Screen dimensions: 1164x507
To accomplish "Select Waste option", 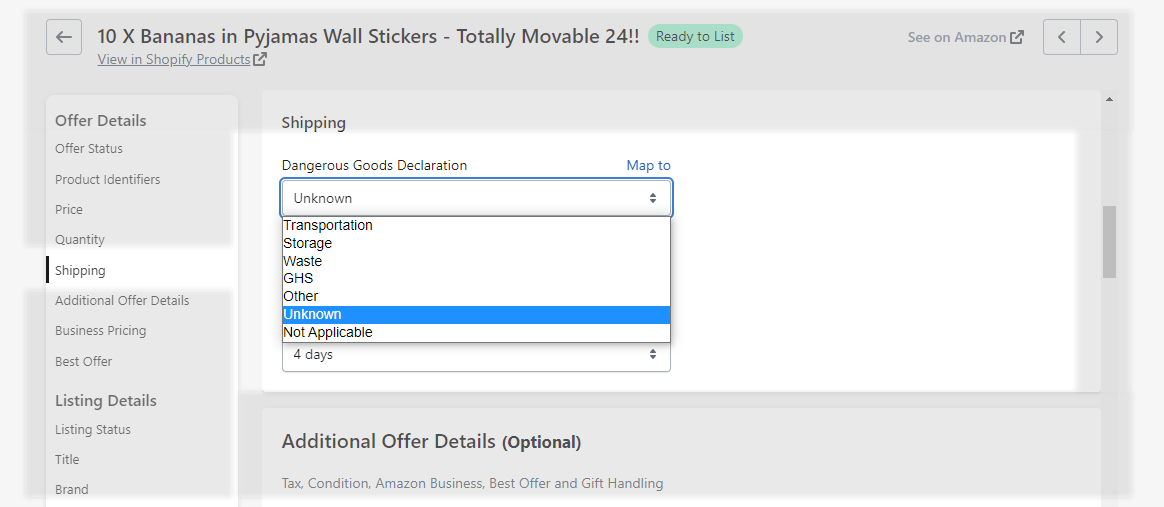I will click(476, 261).
